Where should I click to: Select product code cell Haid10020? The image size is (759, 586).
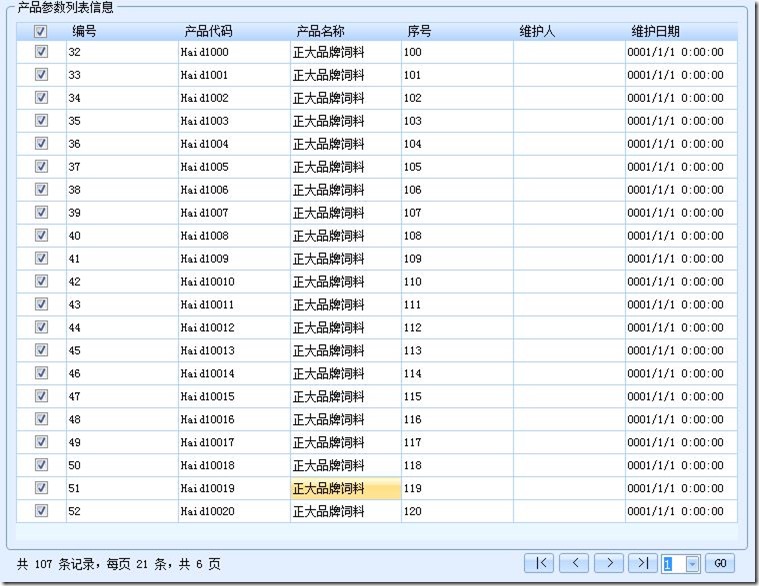pyautogui.click(x=234, y=511)
